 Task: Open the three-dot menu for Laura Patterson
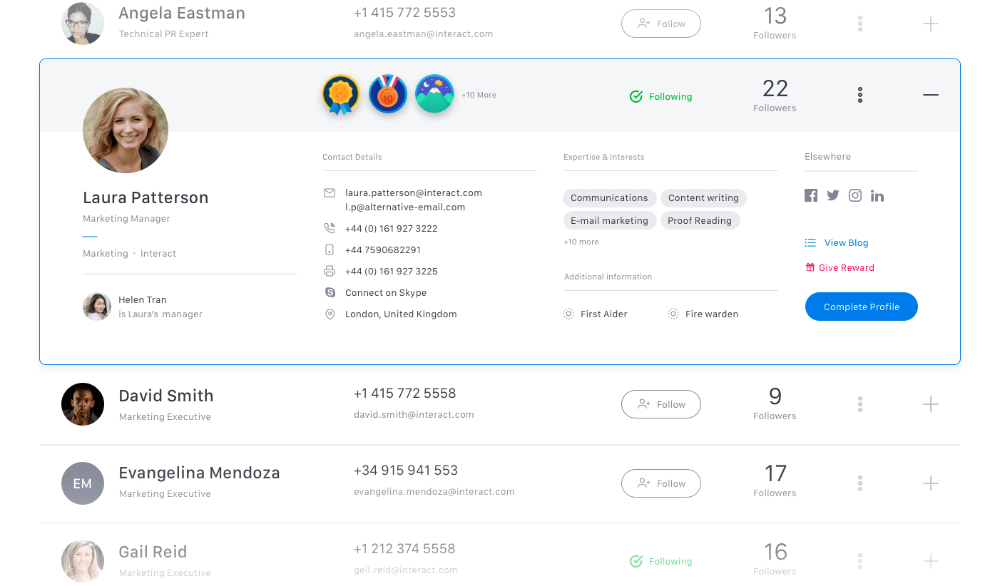click(860, 95)
